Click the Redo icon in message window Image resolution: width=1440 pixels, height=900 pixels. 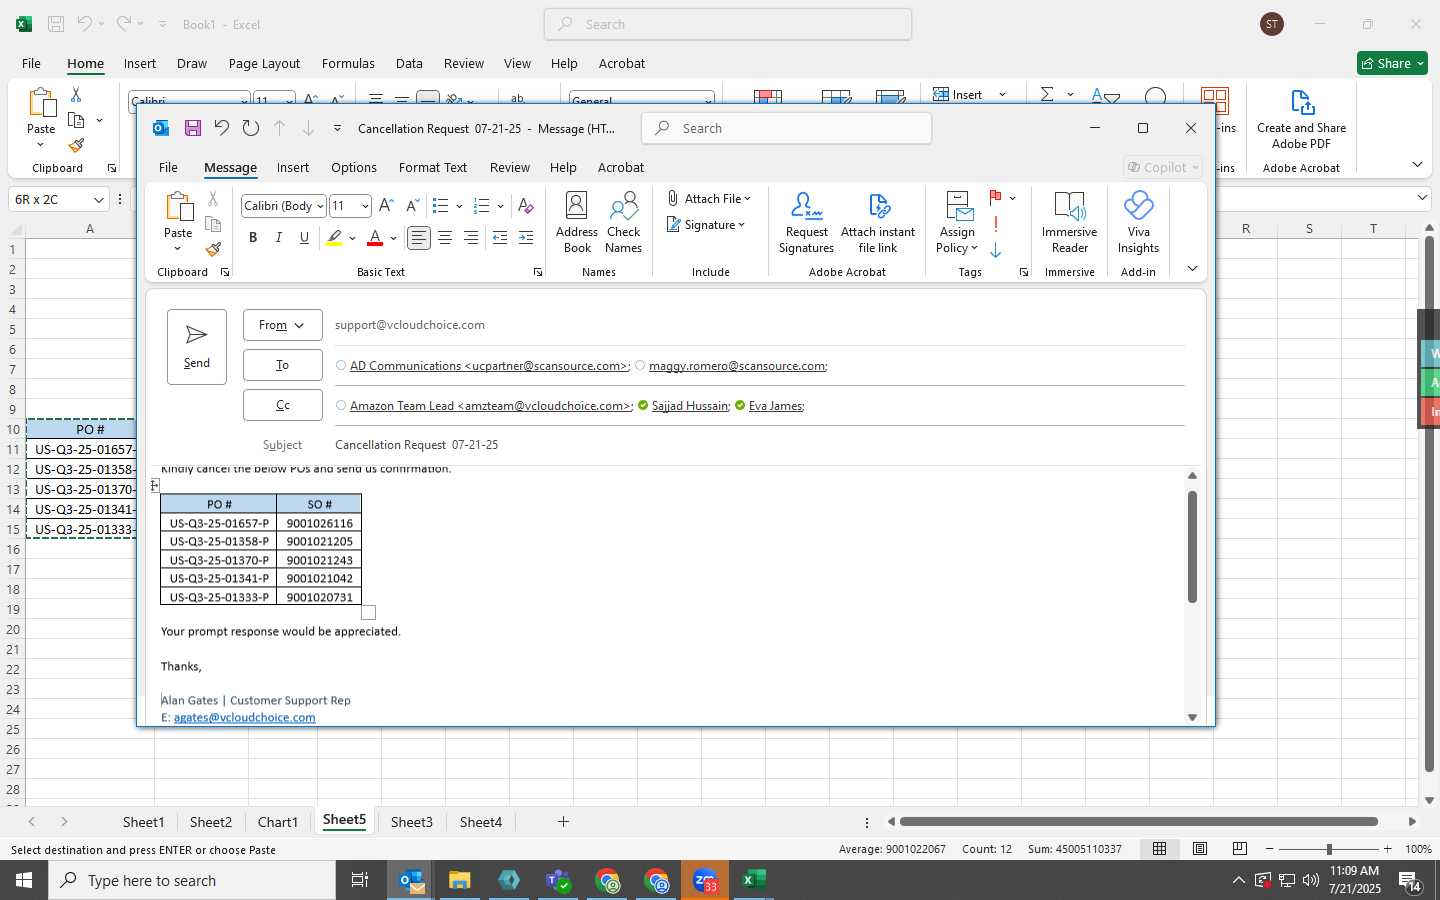point(251,128)
